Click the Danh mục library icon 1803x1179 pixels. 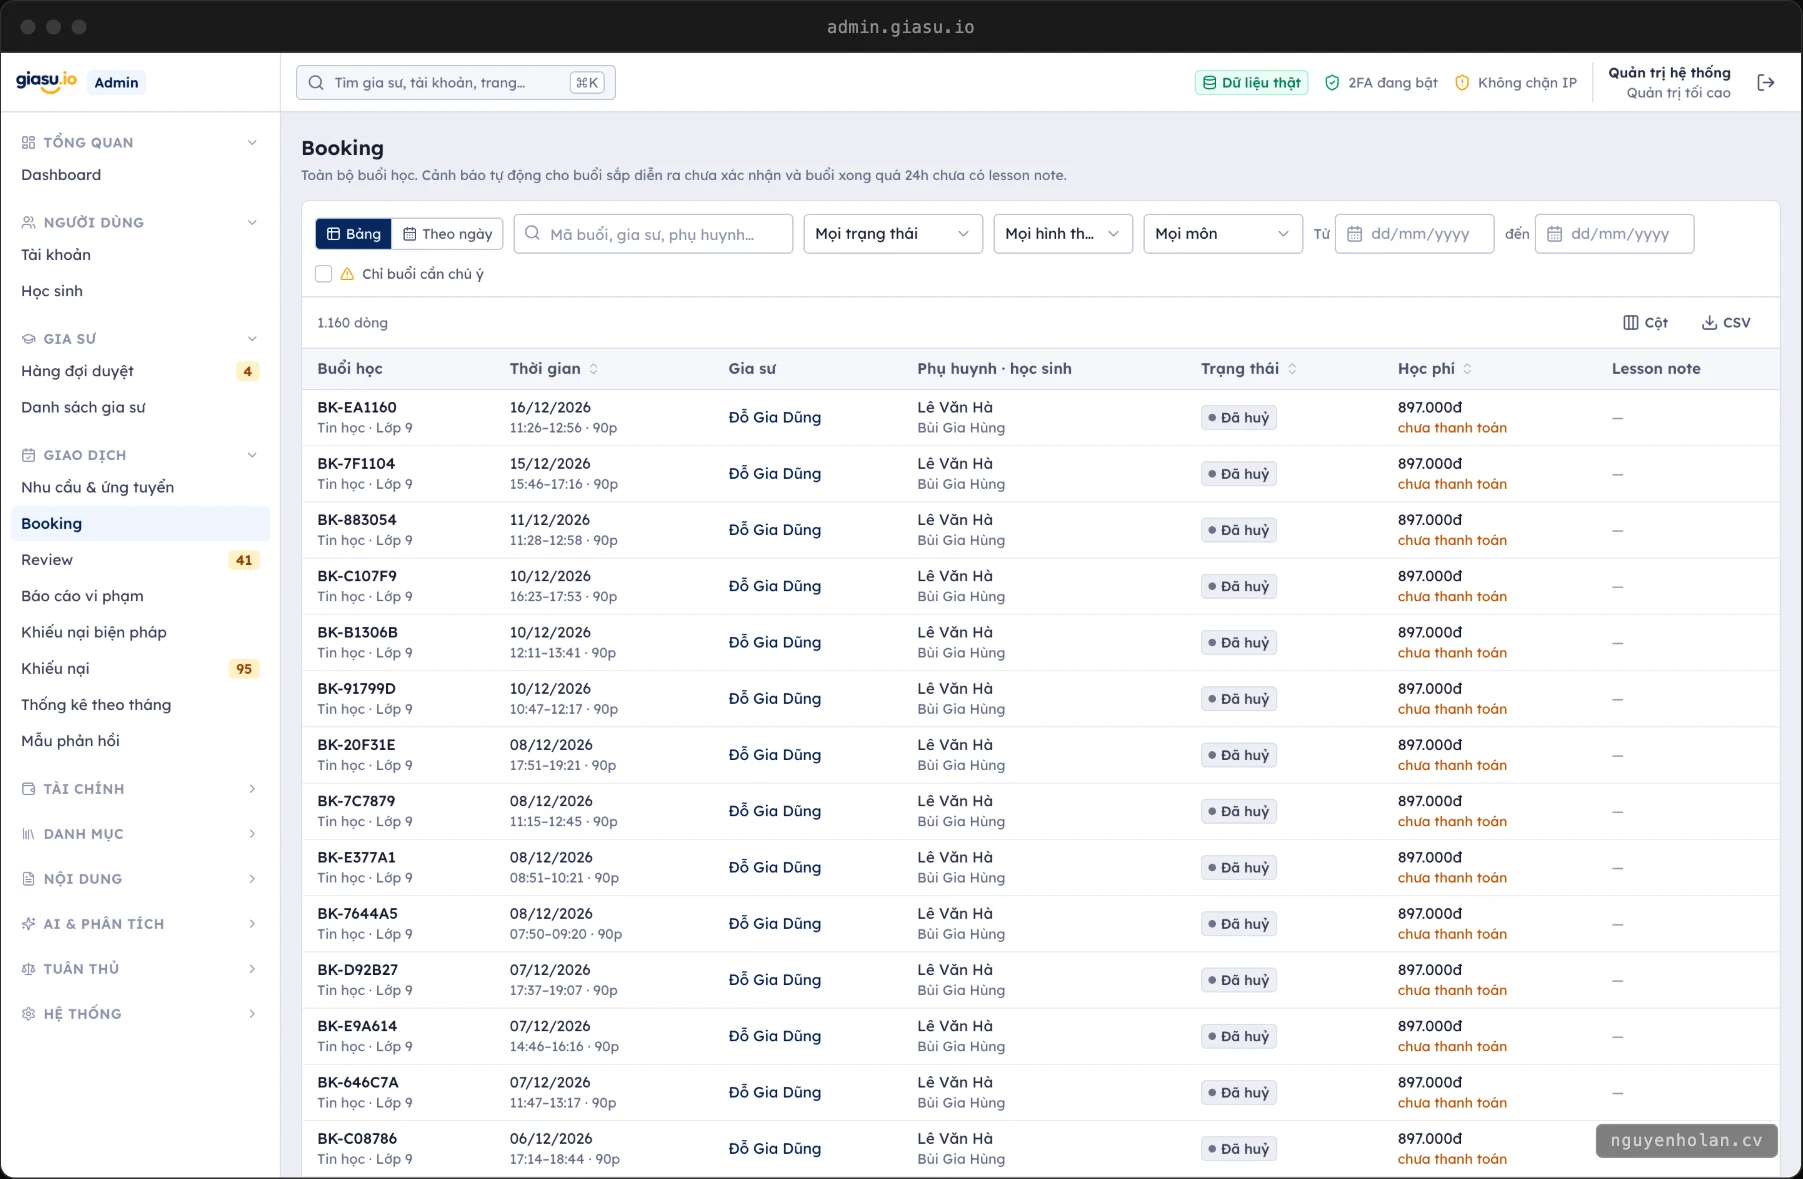tap(28, 834)
